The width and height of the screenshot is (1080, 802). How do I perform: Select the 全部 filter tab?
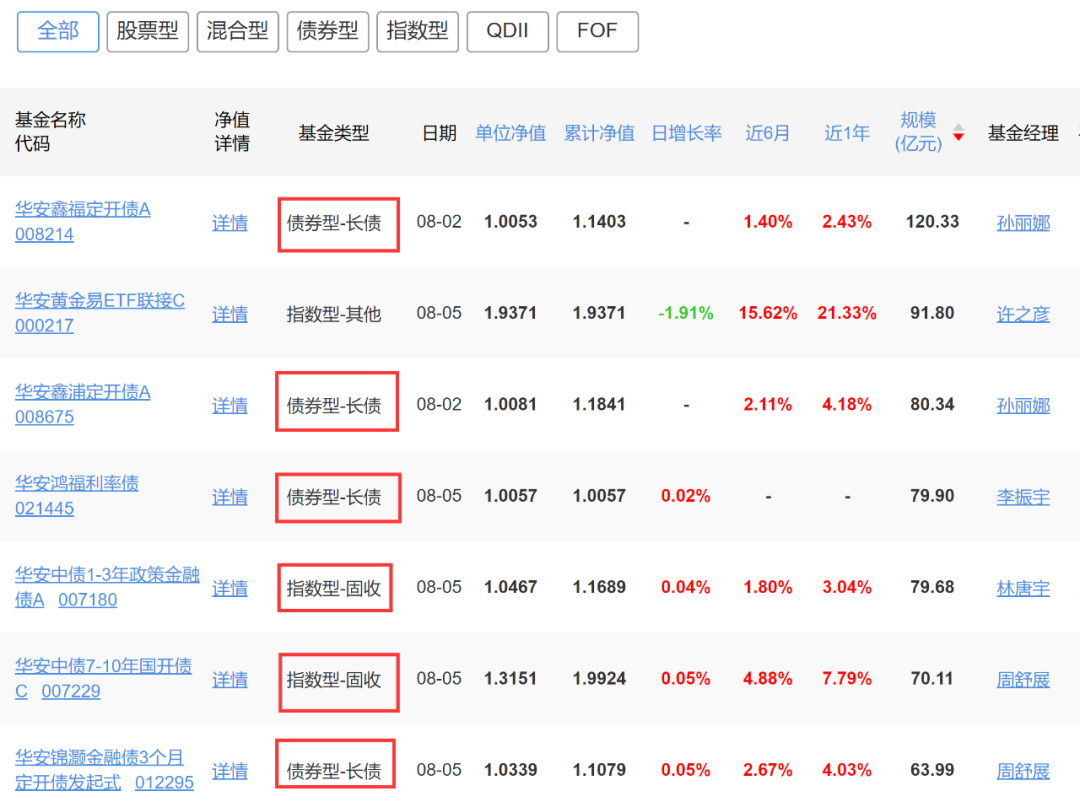pos(58,31)
